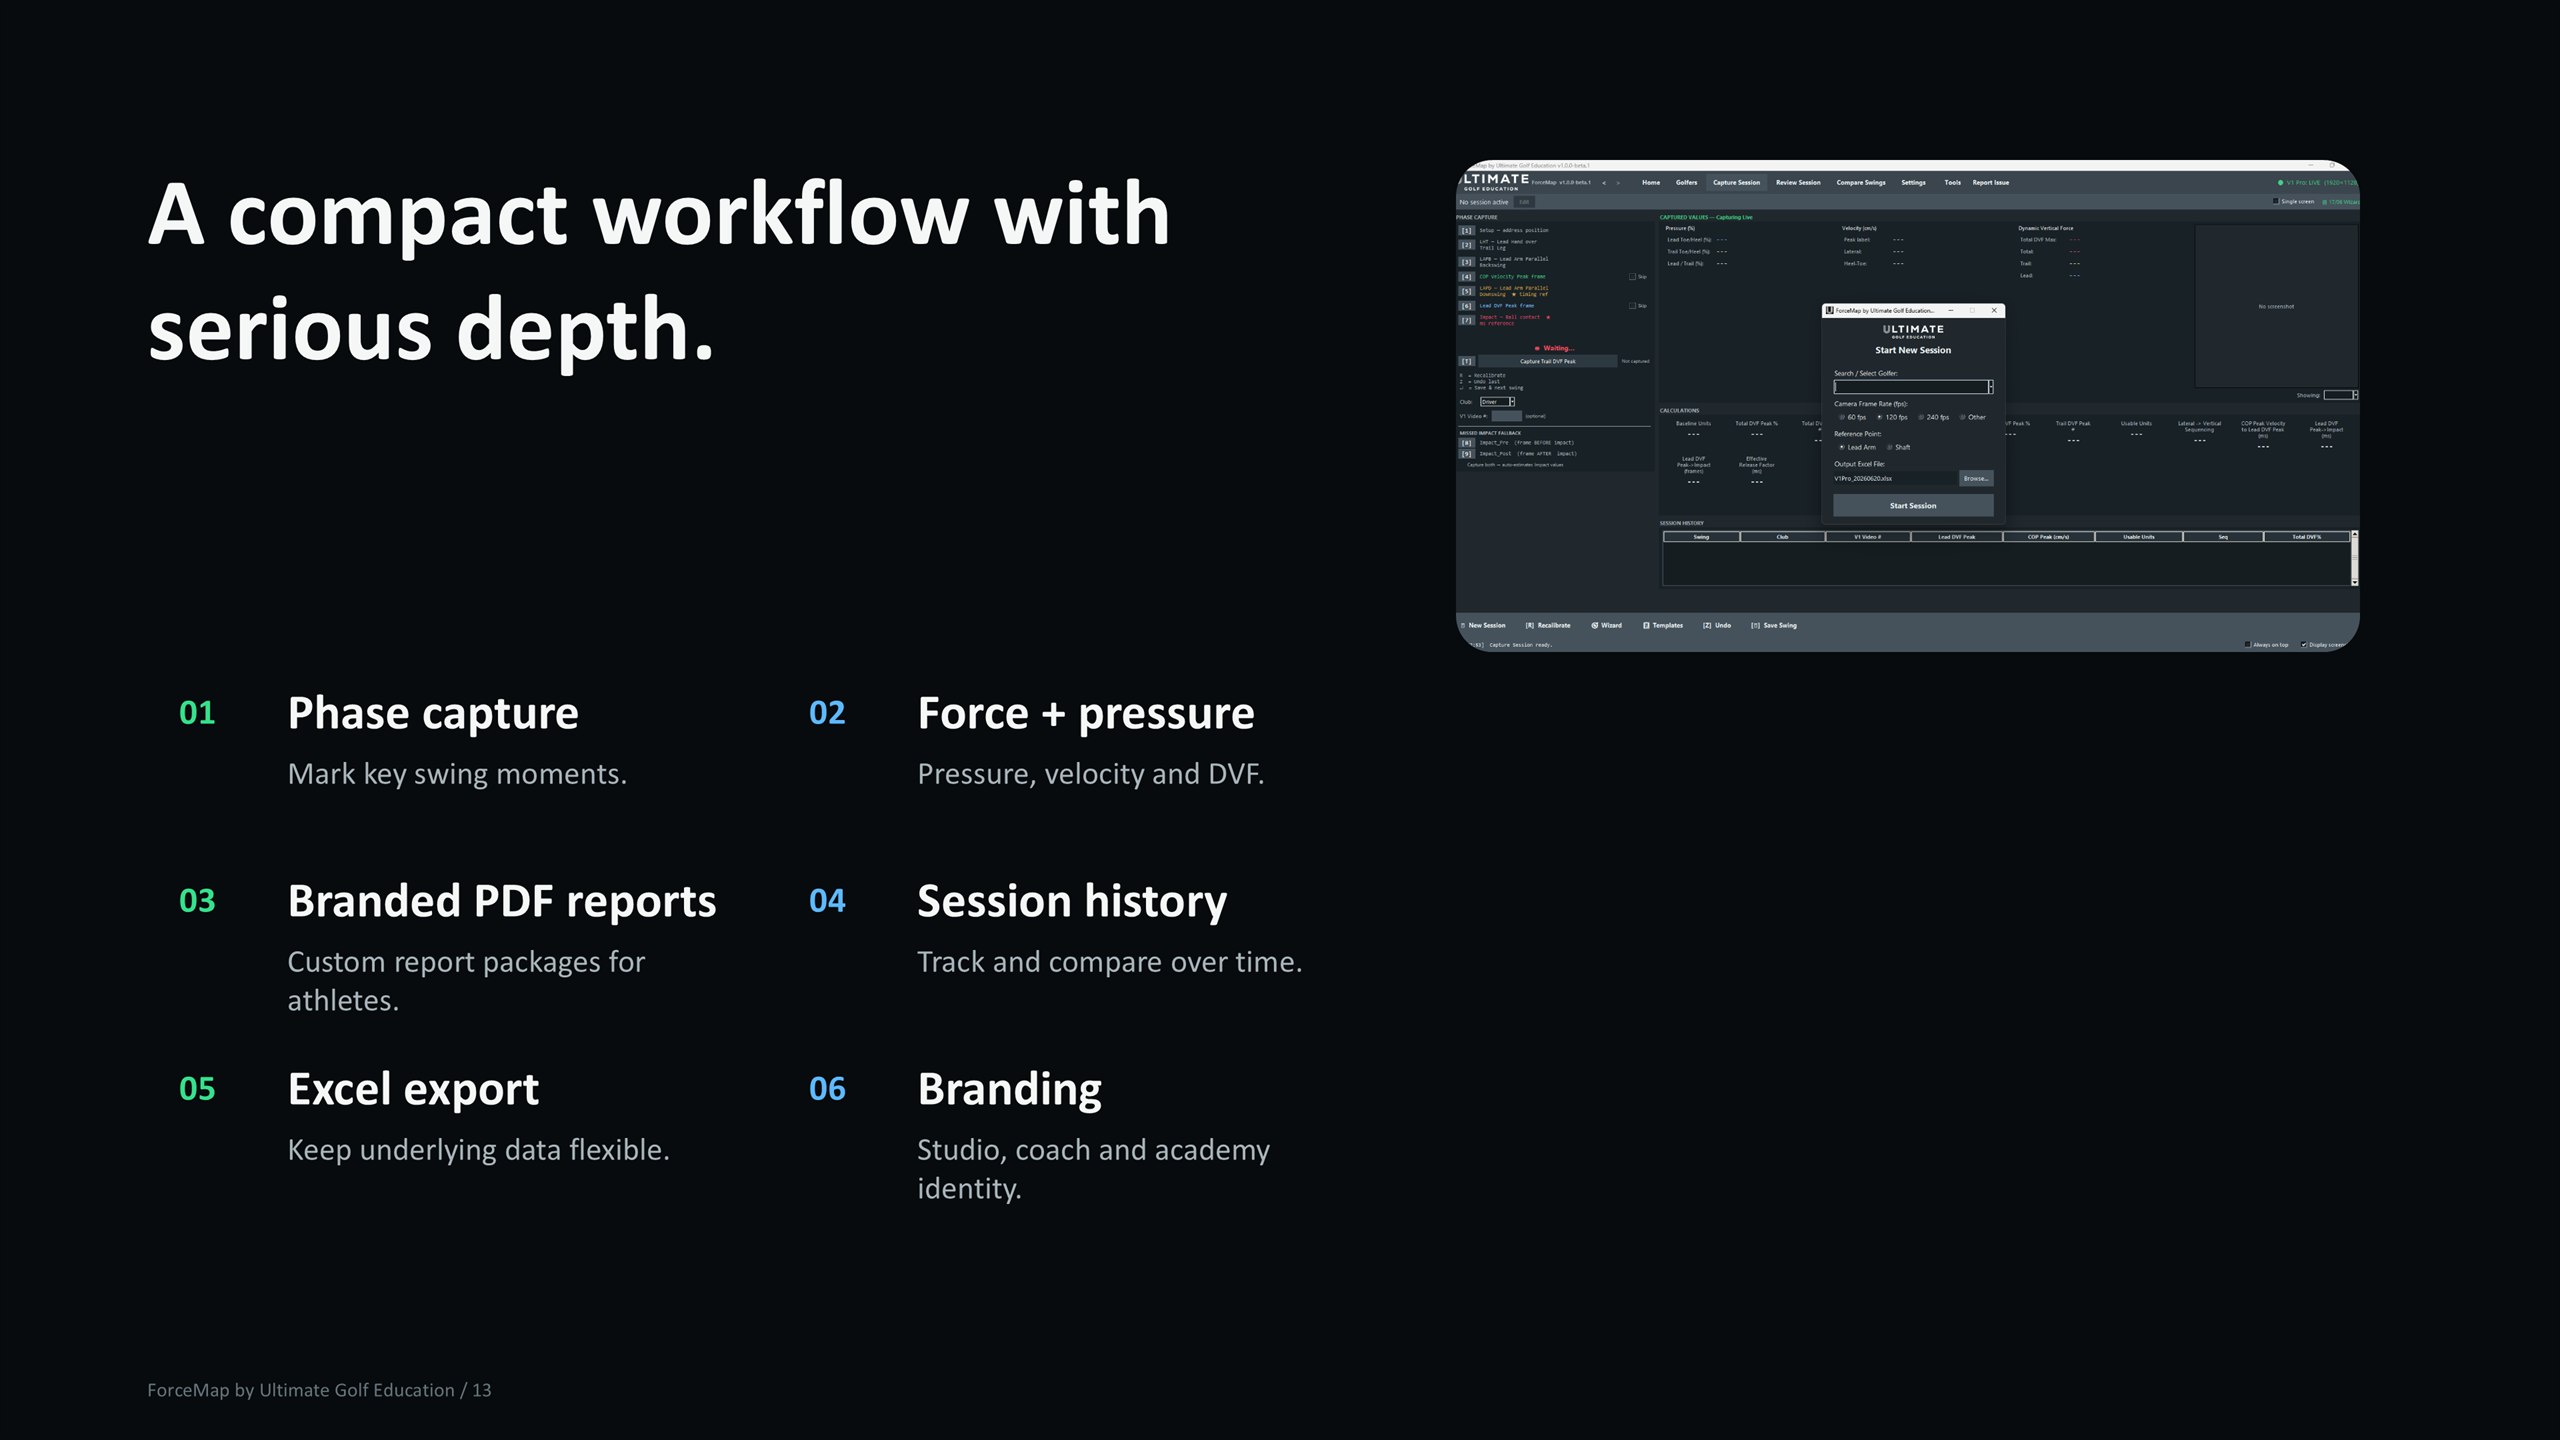Click the back navigation arrow
The height and width of the screenshot is (1440, 2560).
[1604, 183]
